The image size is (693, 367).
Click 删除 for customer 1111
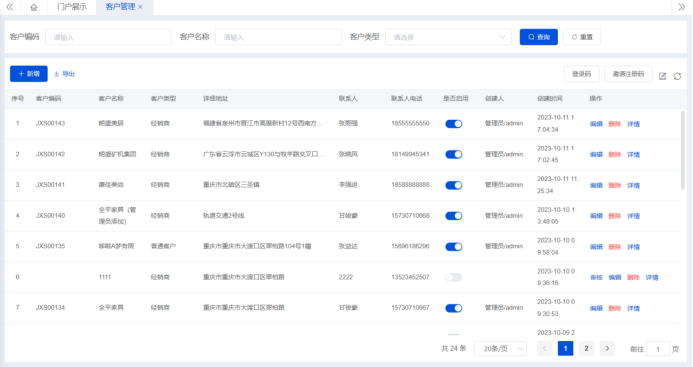[x=633, y=278]
